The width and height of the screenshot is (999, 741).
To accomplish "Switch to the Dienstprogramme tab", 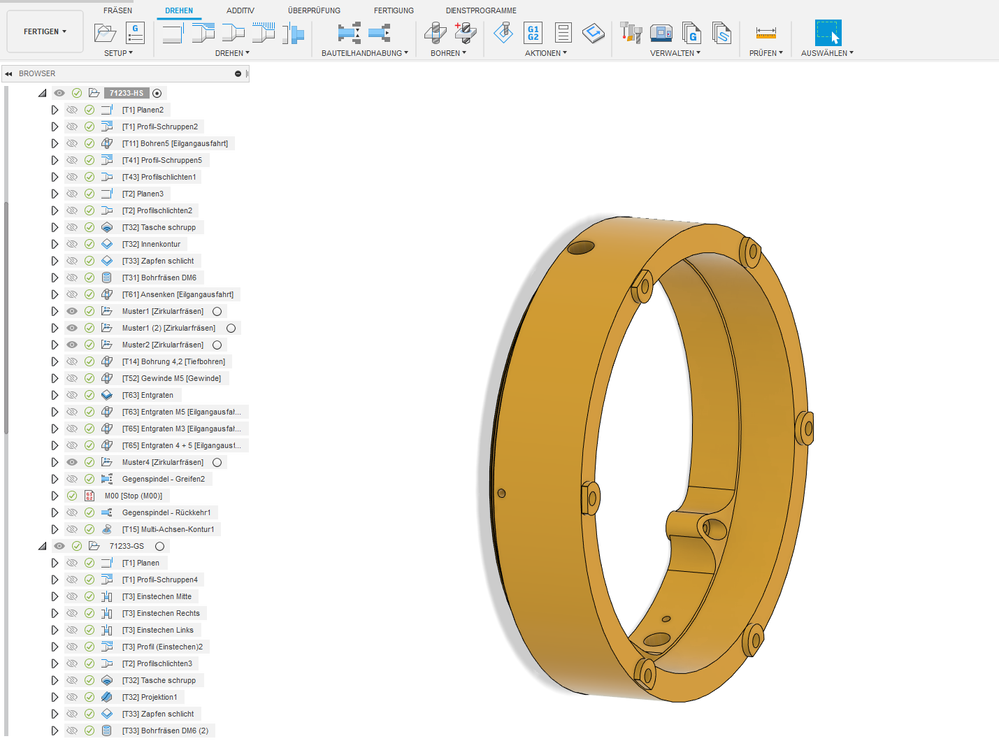I will (x=481, y=10).
